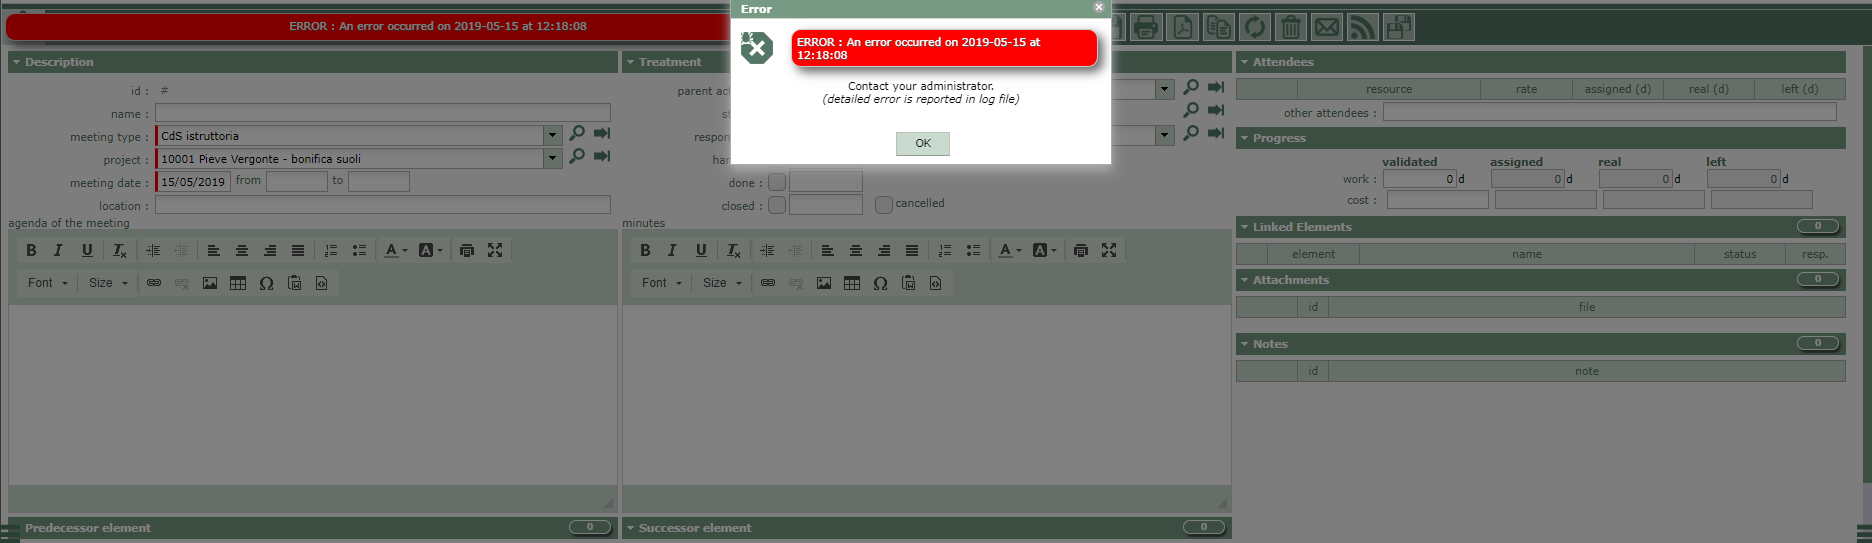Click the go-to arrow beside meeting type
The width and height of the screenshot is (1872, 543).
pos(602,133)
